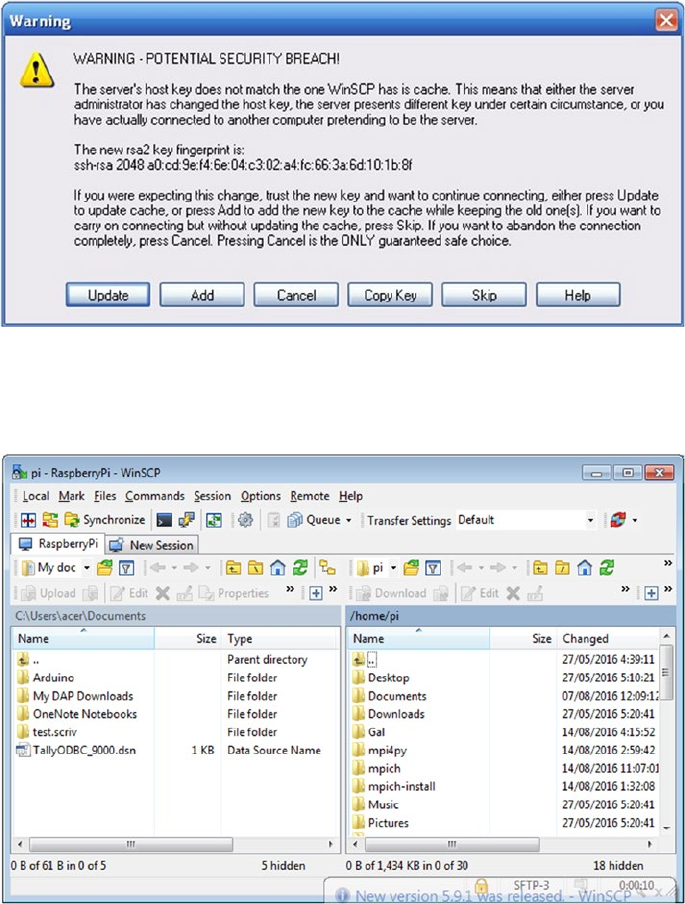Click the Queue toolbar button

click(x=314, y=520)
